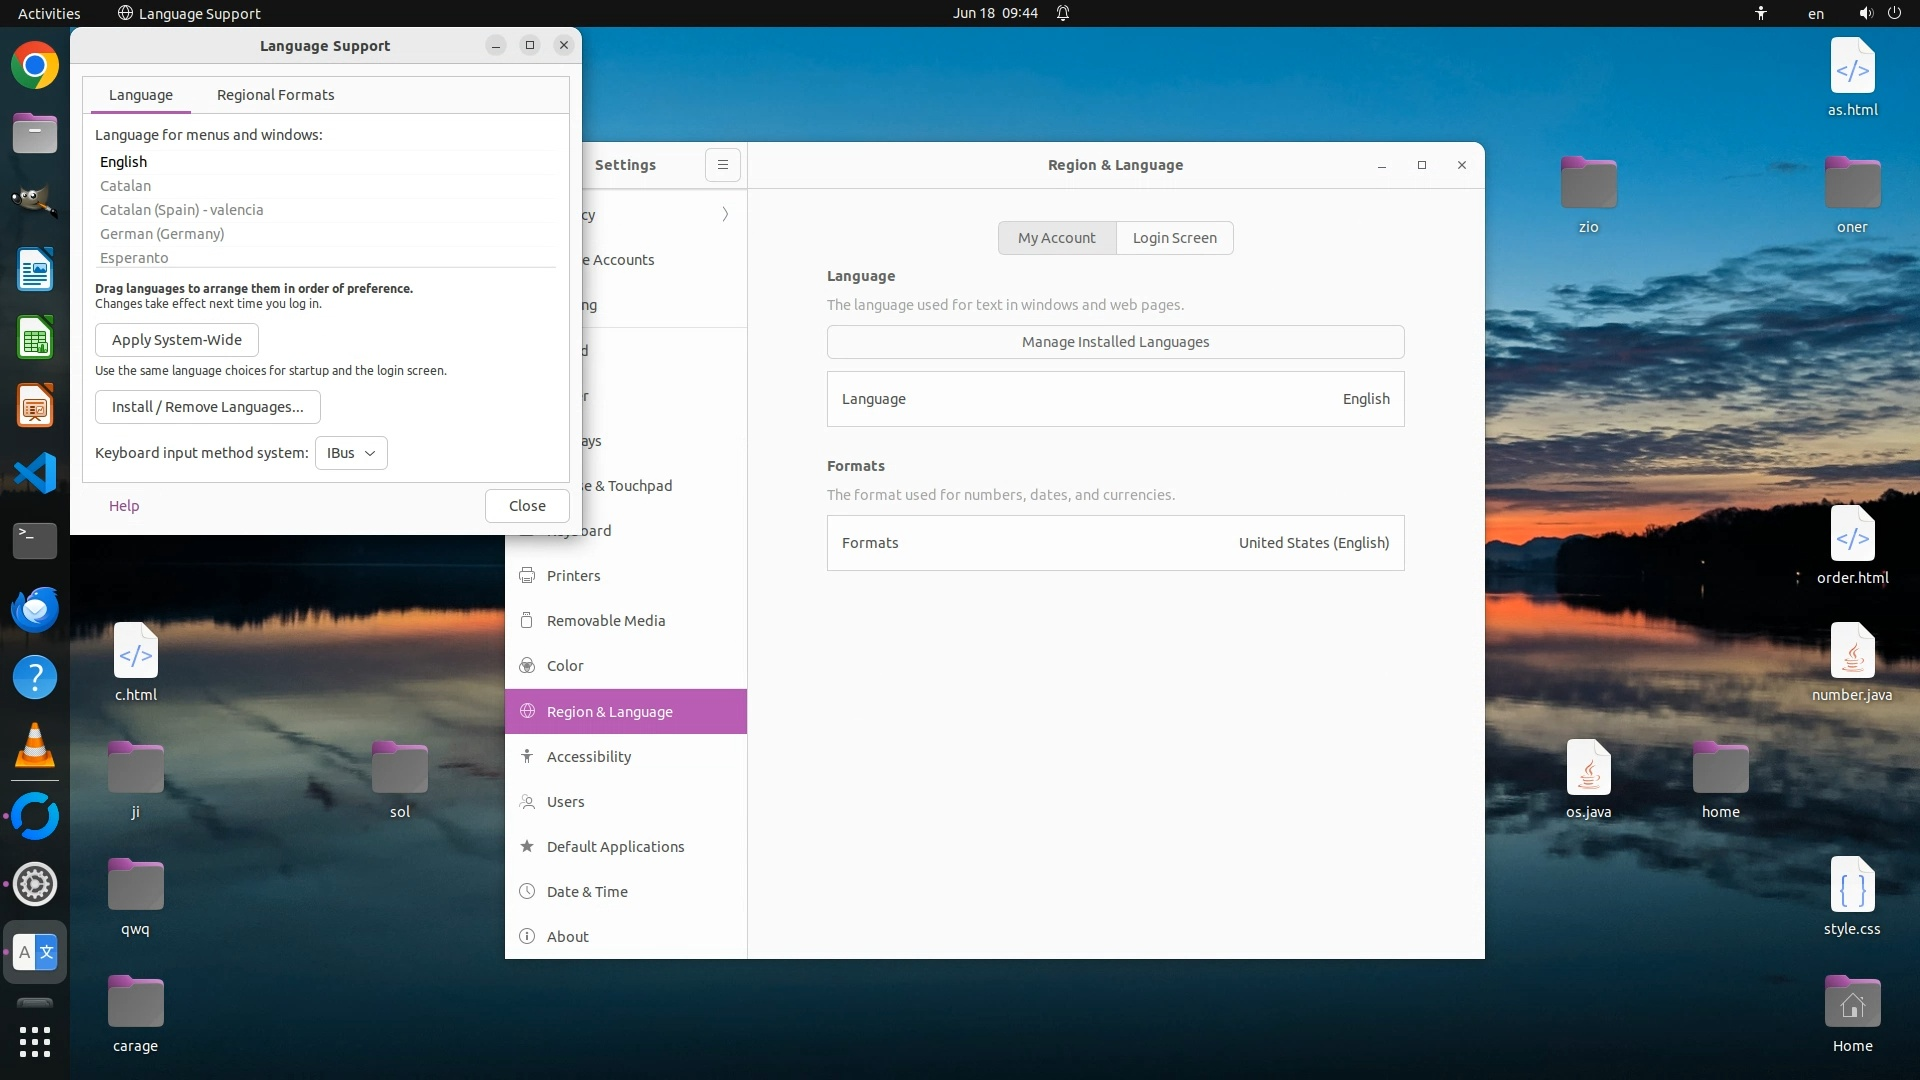
Task: Open Visual Studio Code in dock
Action: pyautogui.click(x=35, y=473)
